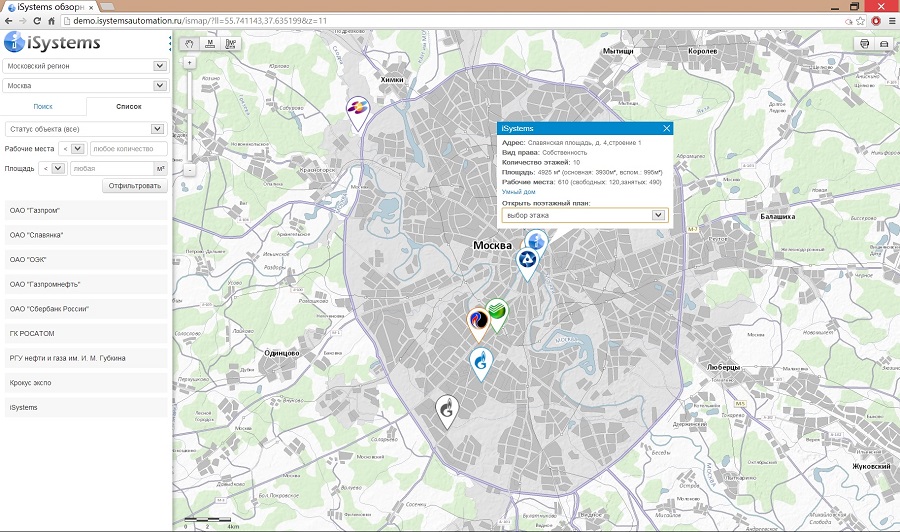The width and height of the screenshot is (900, 532).
Task: Click the print map icon
Action: 864,44
